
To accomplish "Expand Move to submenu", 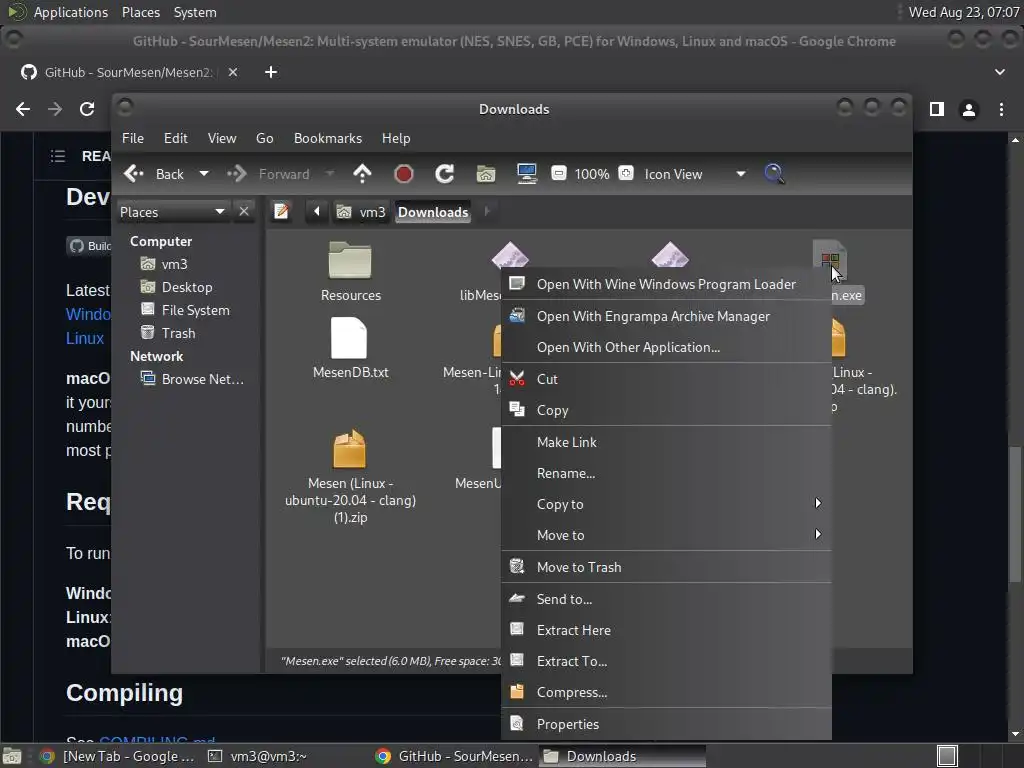I will point(666,535).
